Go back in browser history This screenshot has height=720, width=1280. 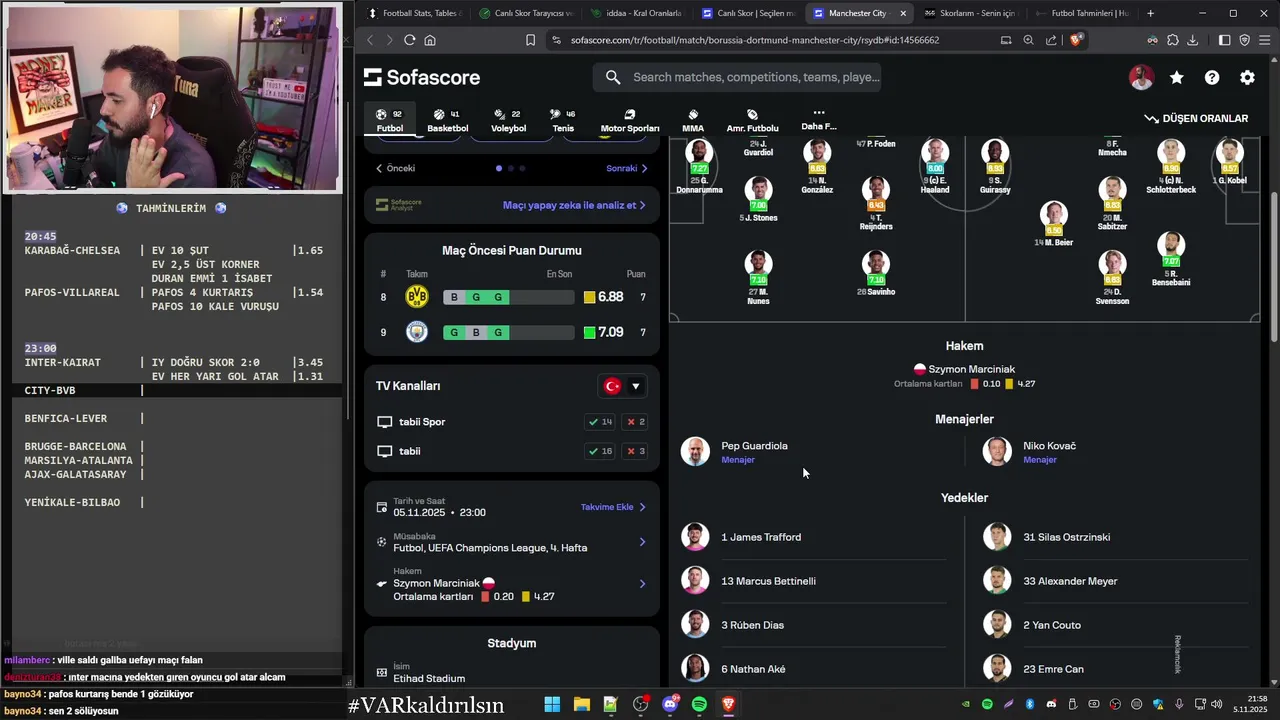(370, 40)
